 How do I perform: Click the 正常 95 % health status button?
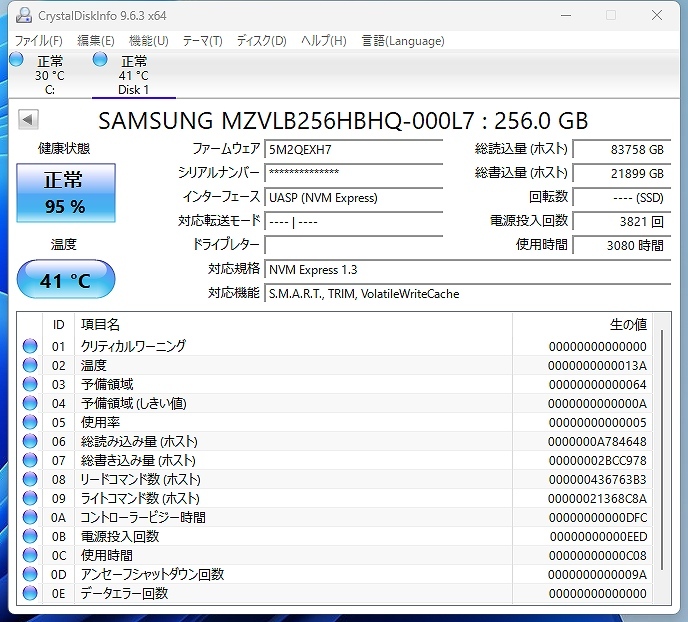66,193
